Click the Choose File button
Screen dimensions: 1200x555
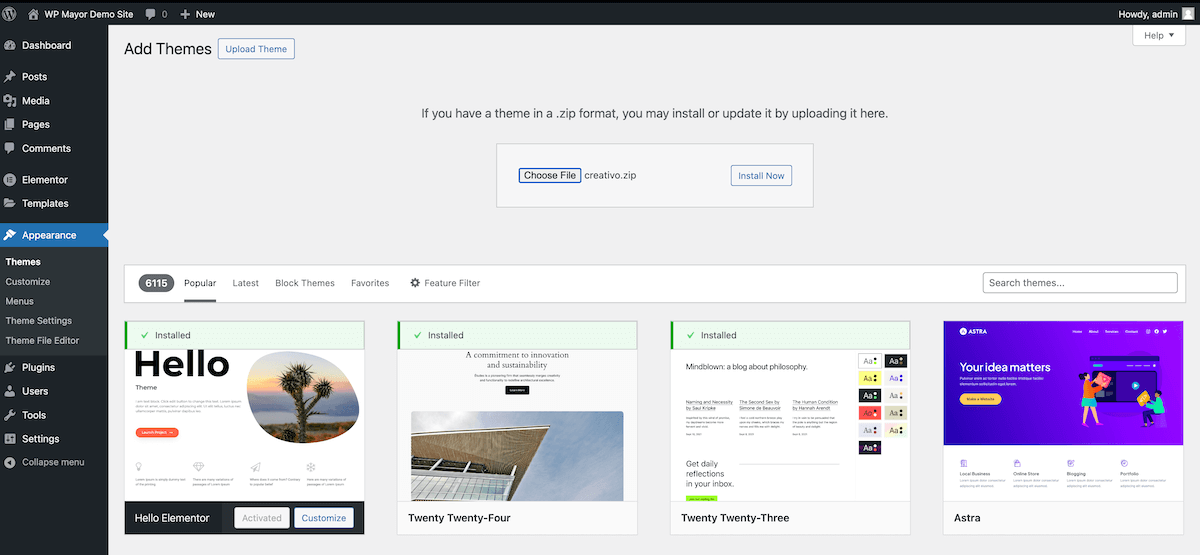pyautogui.click(x=550, y=175)
